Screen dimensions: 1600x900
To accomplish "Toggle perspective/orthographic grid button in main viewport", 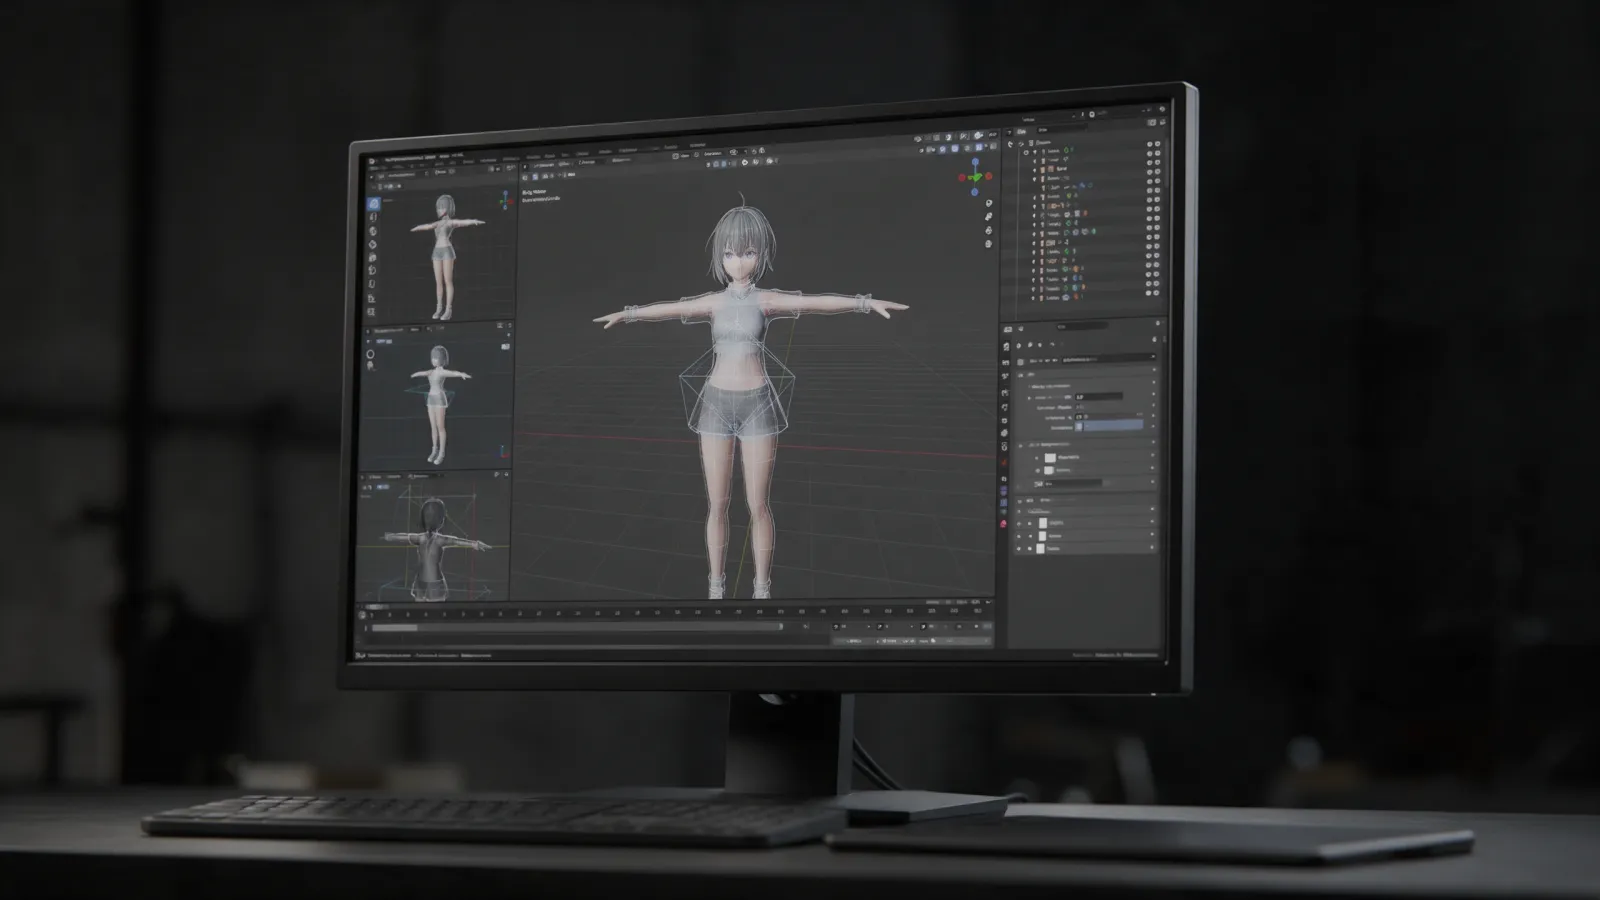I will [988, 242].
